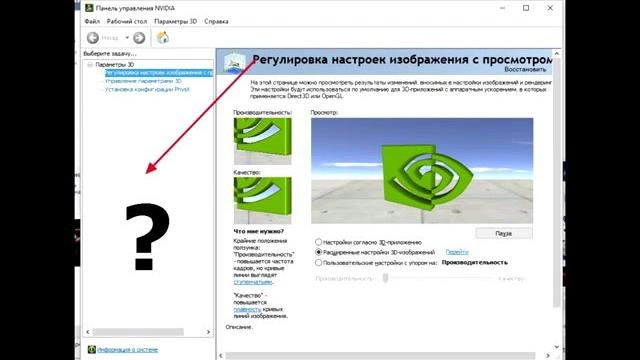Click the large 3D logo preview
The height and width of the screenshot is (360, 640).
pos(422,171)
